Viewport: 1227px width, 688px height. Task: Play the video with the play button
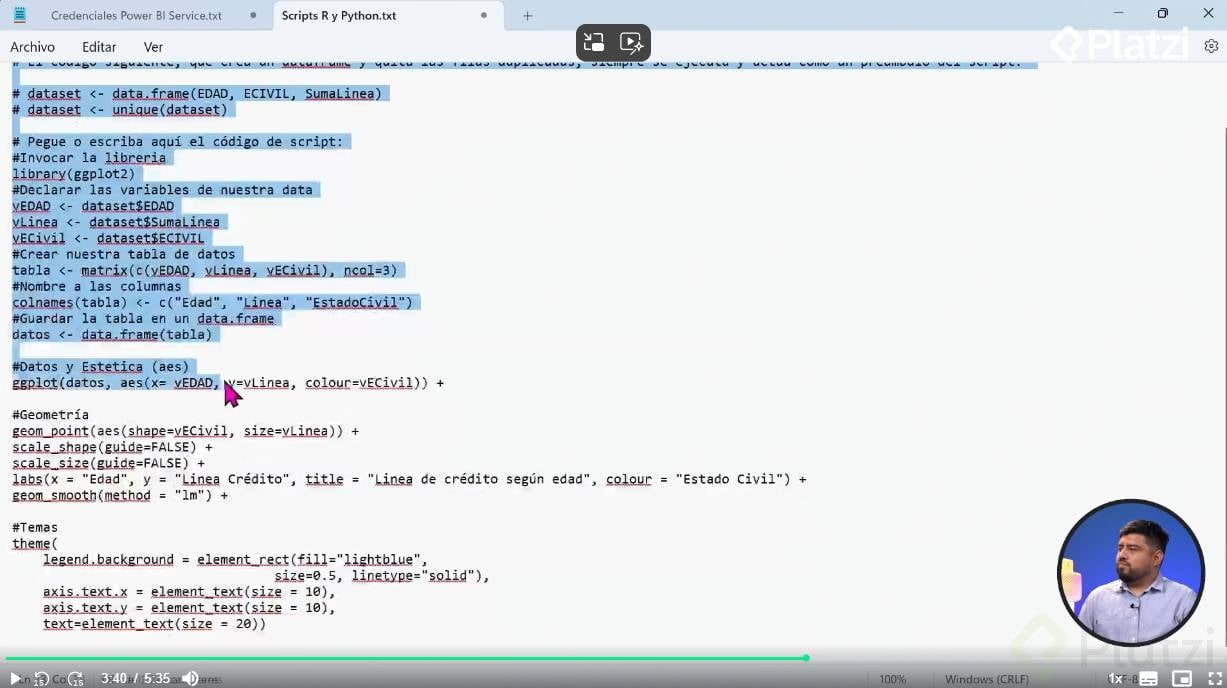click(x=14, y=678)
